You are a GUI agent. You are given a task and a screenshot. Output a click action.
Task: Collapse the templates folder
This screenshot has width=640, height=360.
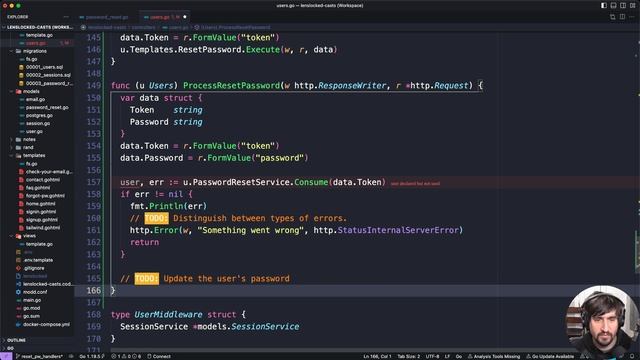click(x=34, y=156)
